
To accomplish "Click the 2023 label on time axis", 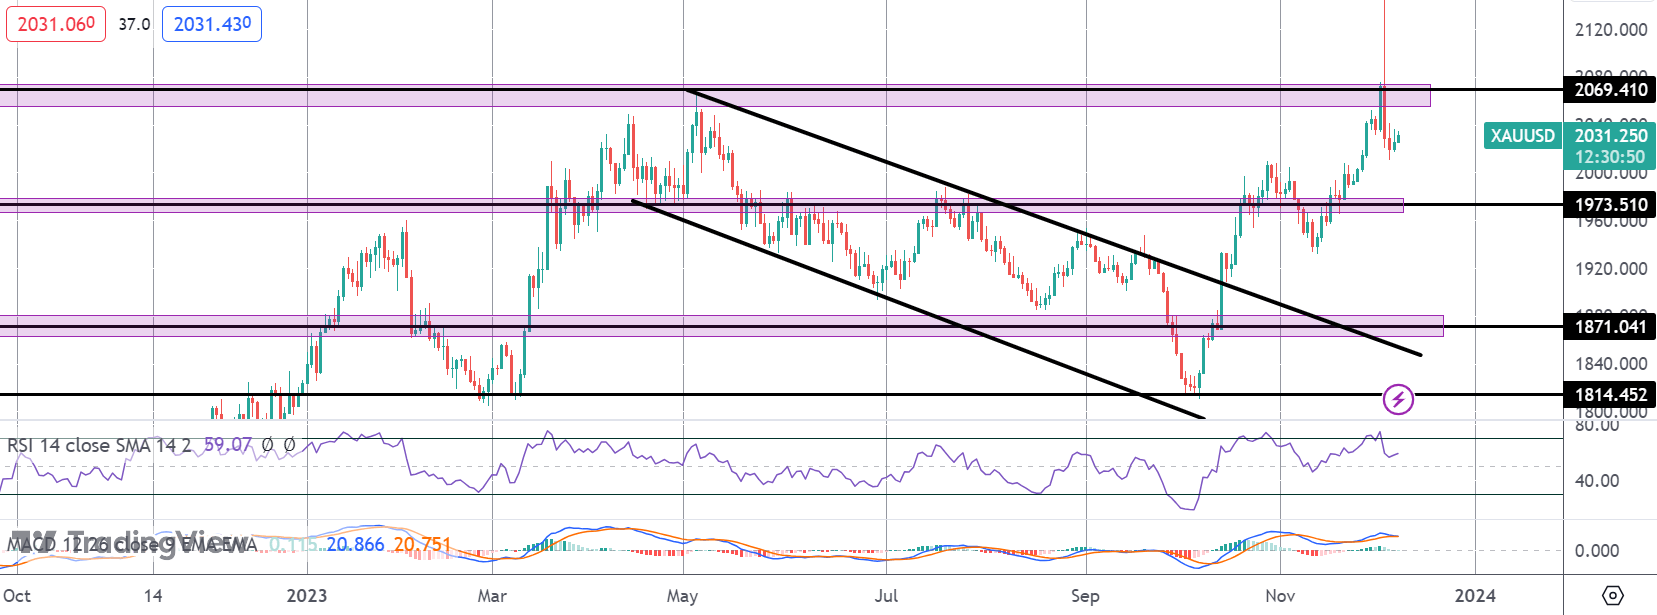I will (x=307, y=596).
